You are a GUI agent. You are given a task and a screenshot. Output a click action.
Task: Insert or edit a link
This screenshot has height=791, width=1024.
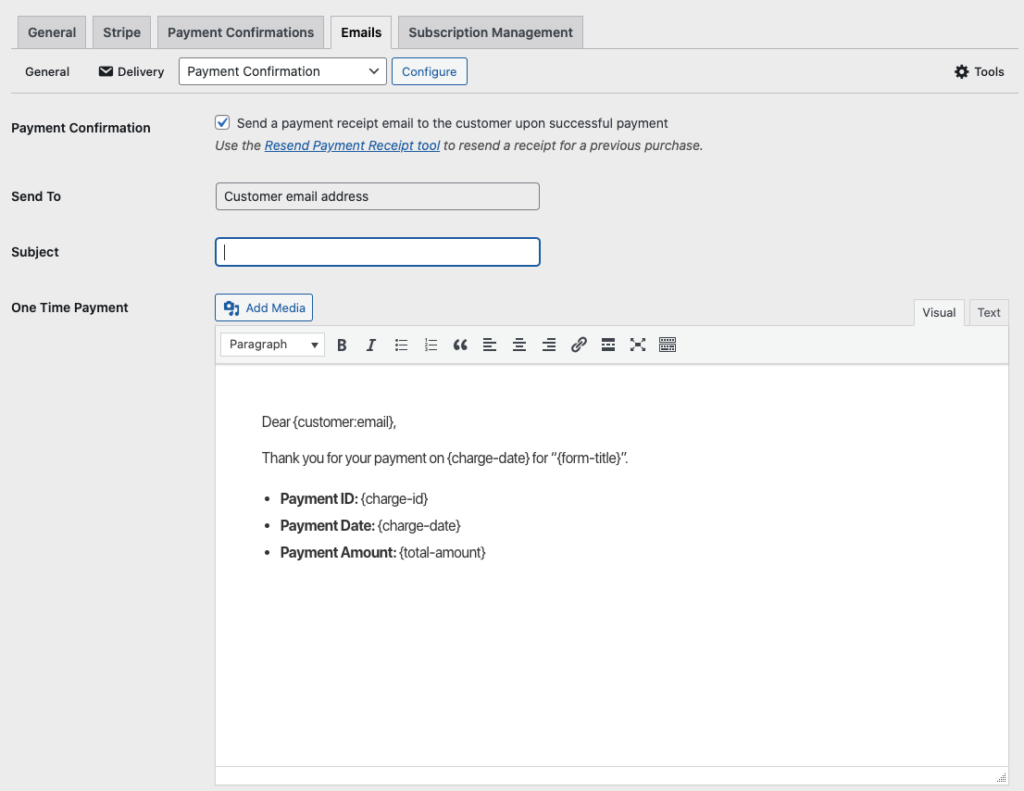click(x=578, y=345)
